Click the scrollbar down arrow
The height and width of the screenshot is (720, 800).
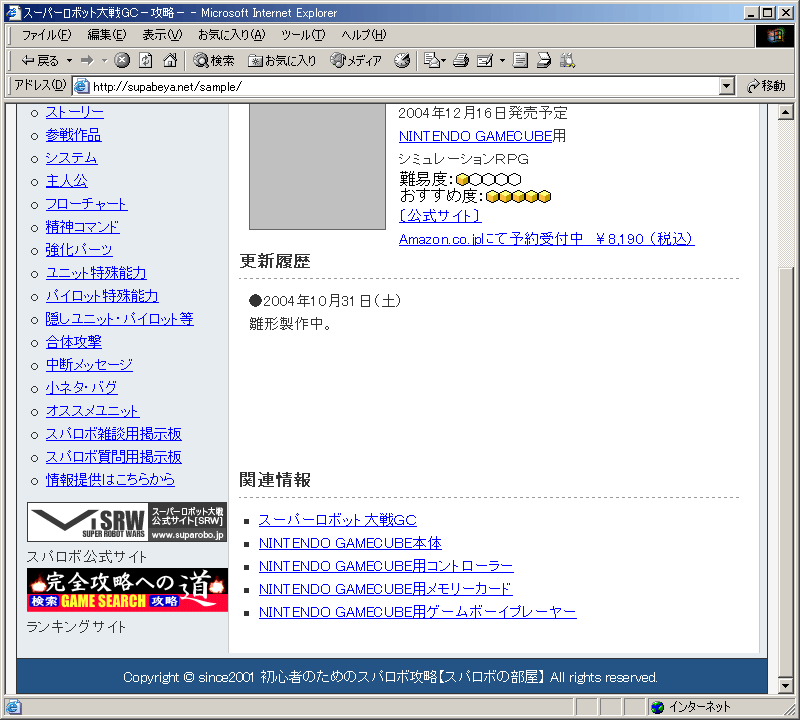(785, 685)
